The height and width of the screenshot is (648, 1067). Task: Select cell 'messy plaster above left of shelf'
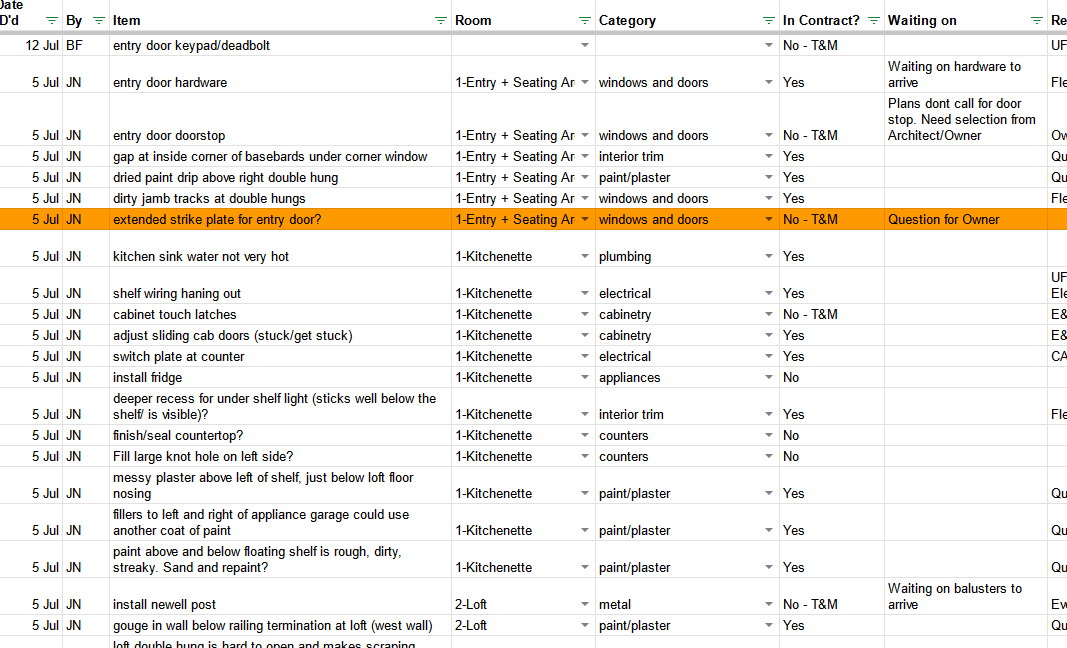(x=280, y=485)
